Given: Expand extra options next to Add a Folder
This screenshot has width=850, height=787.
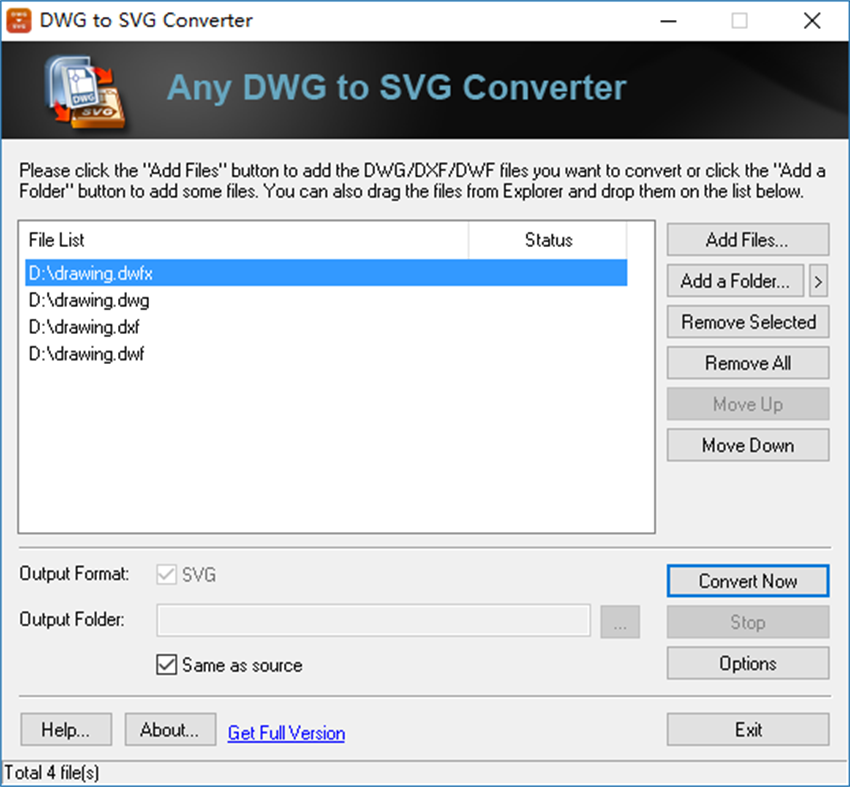Looking at the screenshot, I should point(818,281).
